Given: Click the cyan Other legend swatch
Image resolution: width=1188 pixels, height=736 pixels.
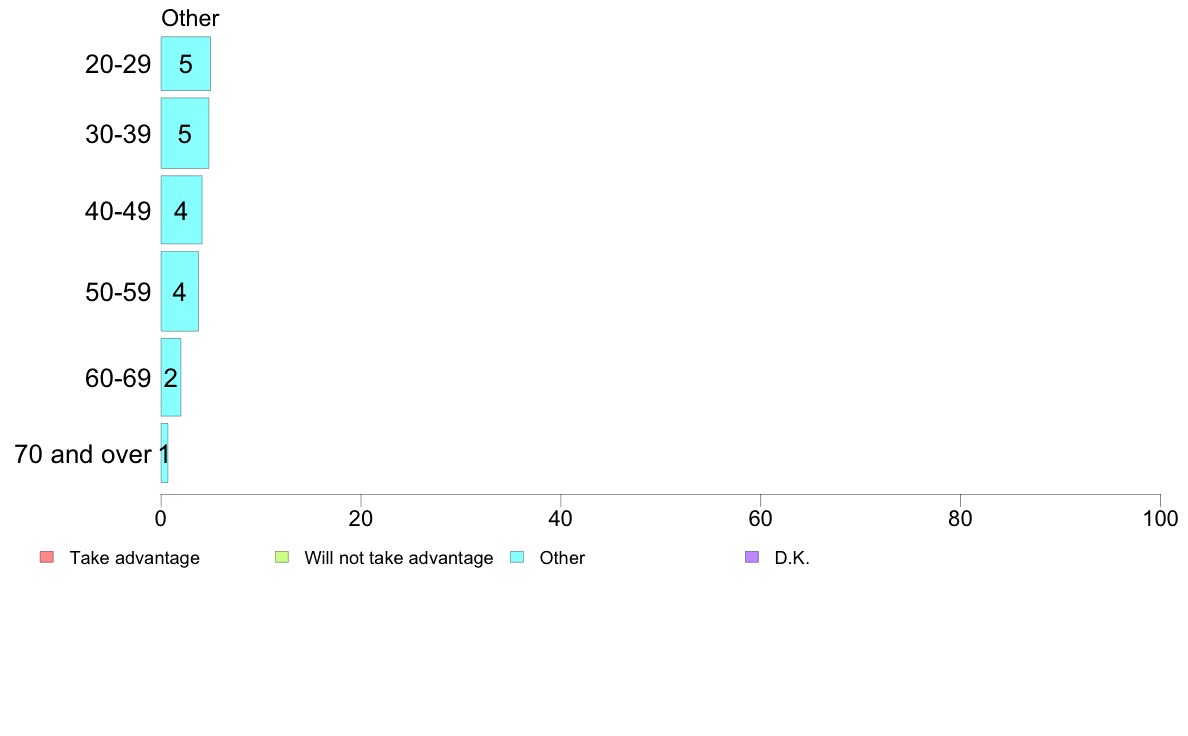Looking at the screenshot, I should pos(517,557).
